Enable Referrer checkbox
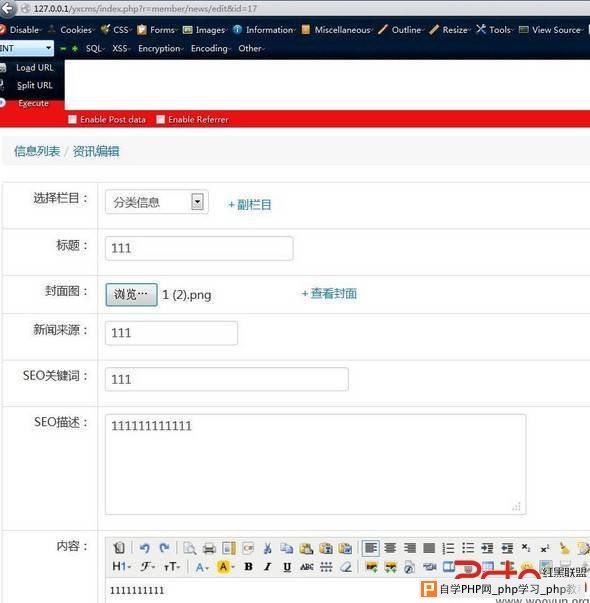This screenshot has width=590, height=603. [x=161, y=120]
